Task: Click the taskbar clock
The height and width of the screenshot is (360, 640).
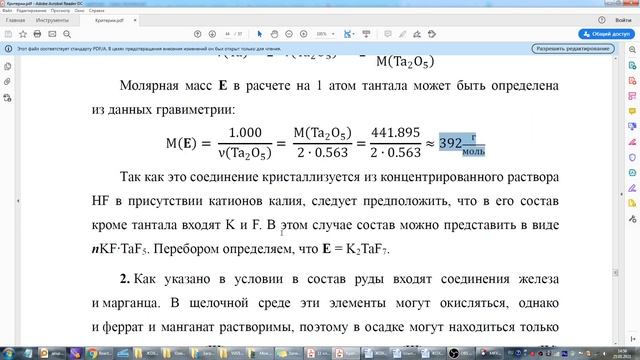Action: tap(622, 353)
